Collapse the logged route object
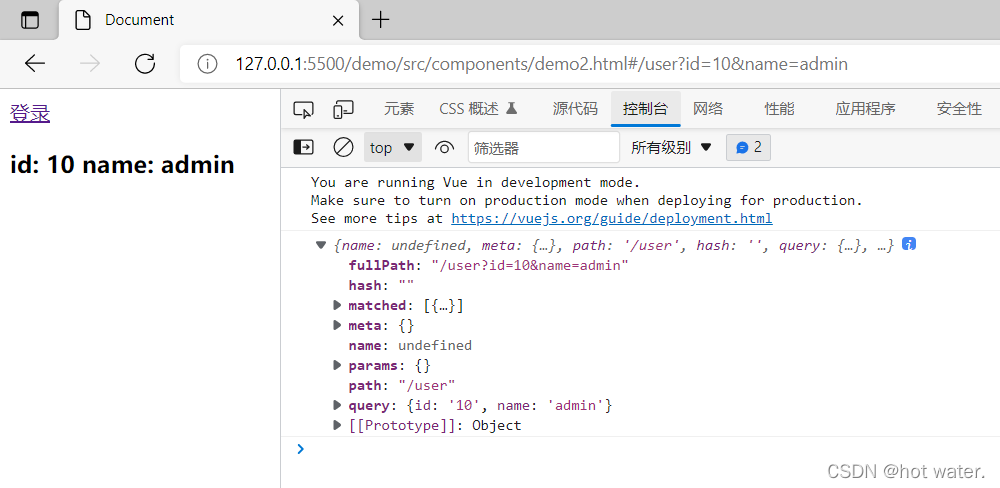 321,246
